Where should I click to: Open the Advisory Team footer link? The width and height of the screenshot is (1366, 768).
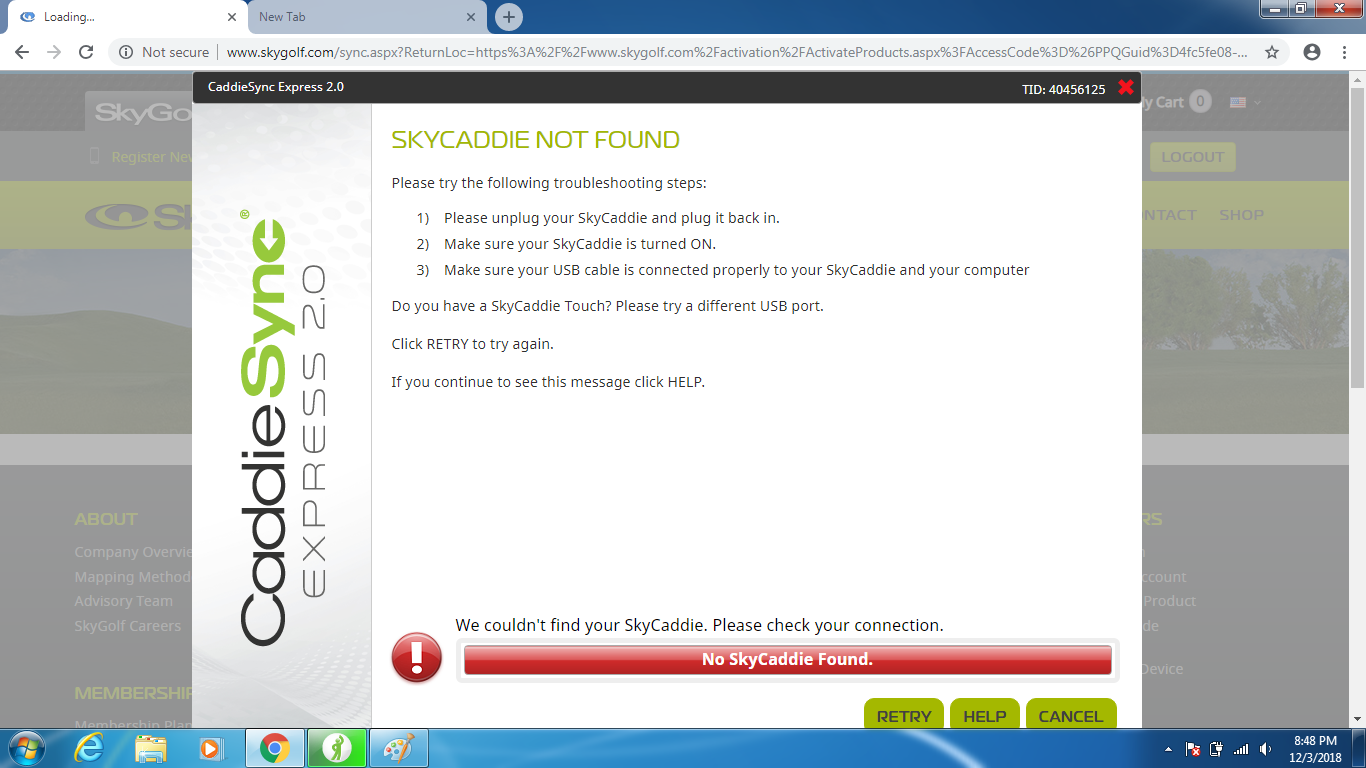[123, 601]
